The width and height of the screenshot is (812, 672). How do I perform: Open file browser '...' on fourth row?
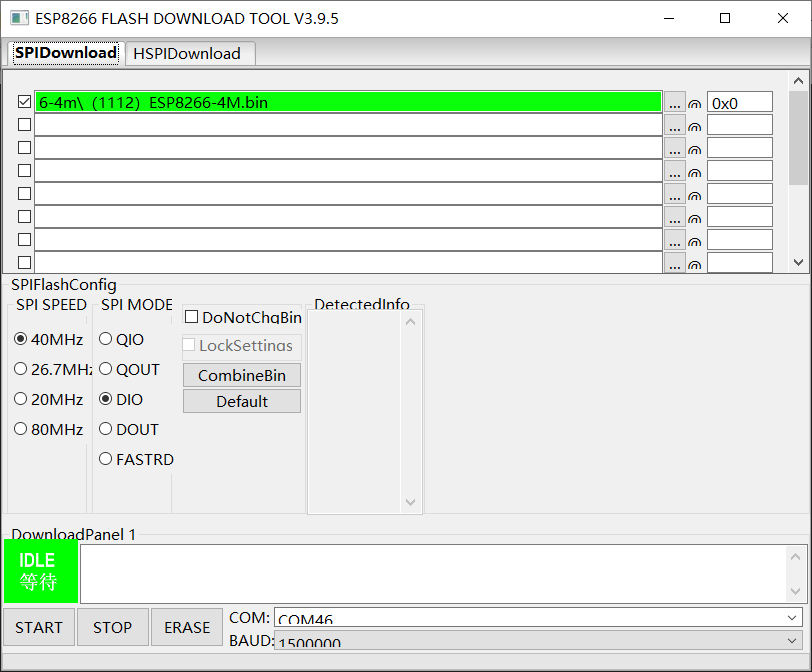[x=674, y=171]
